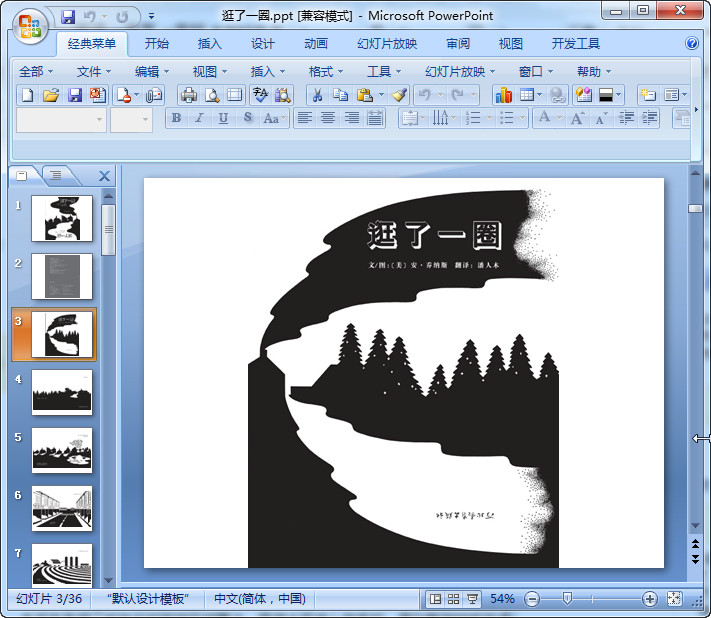Click the New blank presentation icon
This screenshot has height=618, width=711.
28,95
